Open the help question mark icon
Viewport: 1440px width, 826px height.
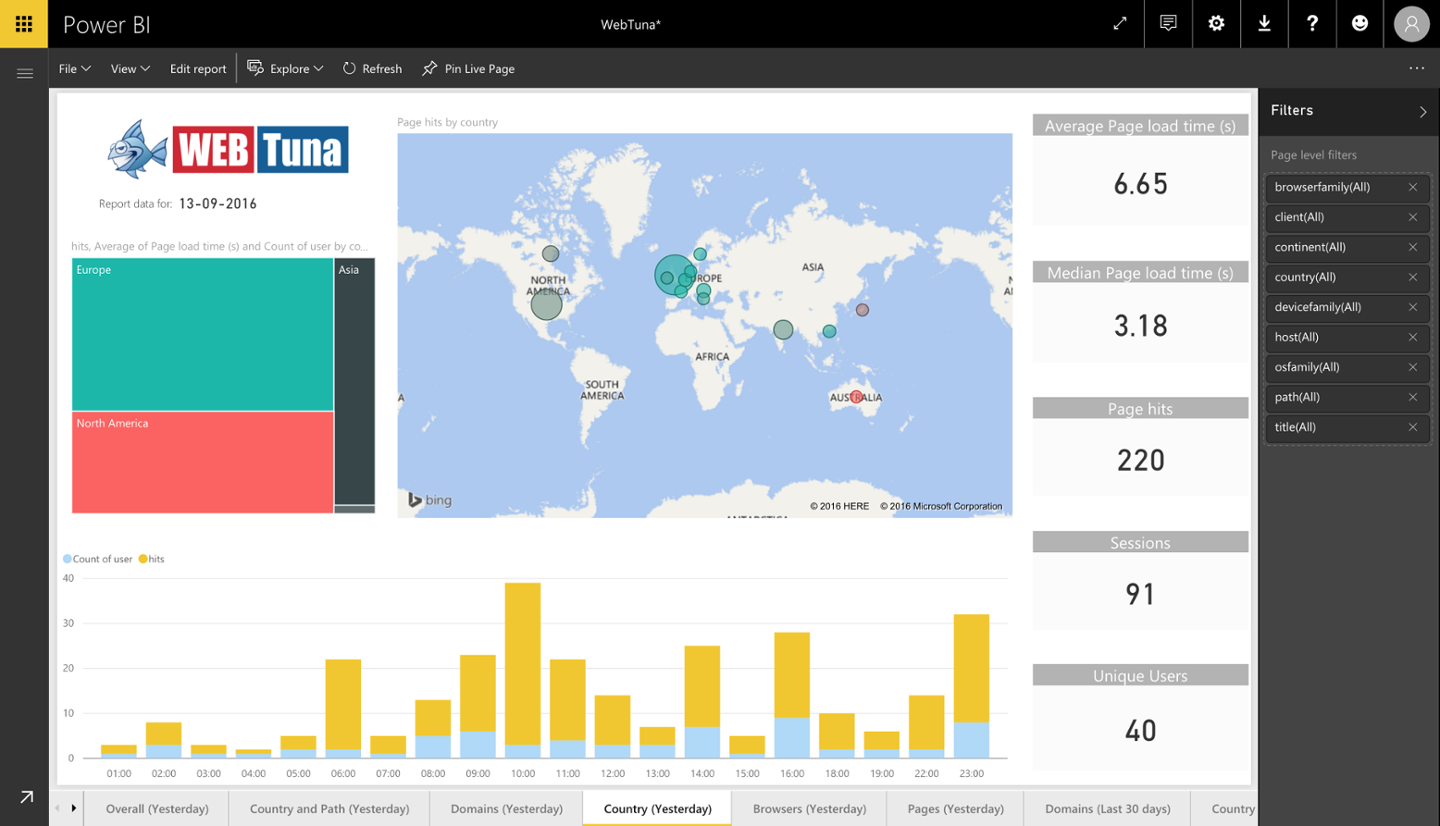(1312, 24)
